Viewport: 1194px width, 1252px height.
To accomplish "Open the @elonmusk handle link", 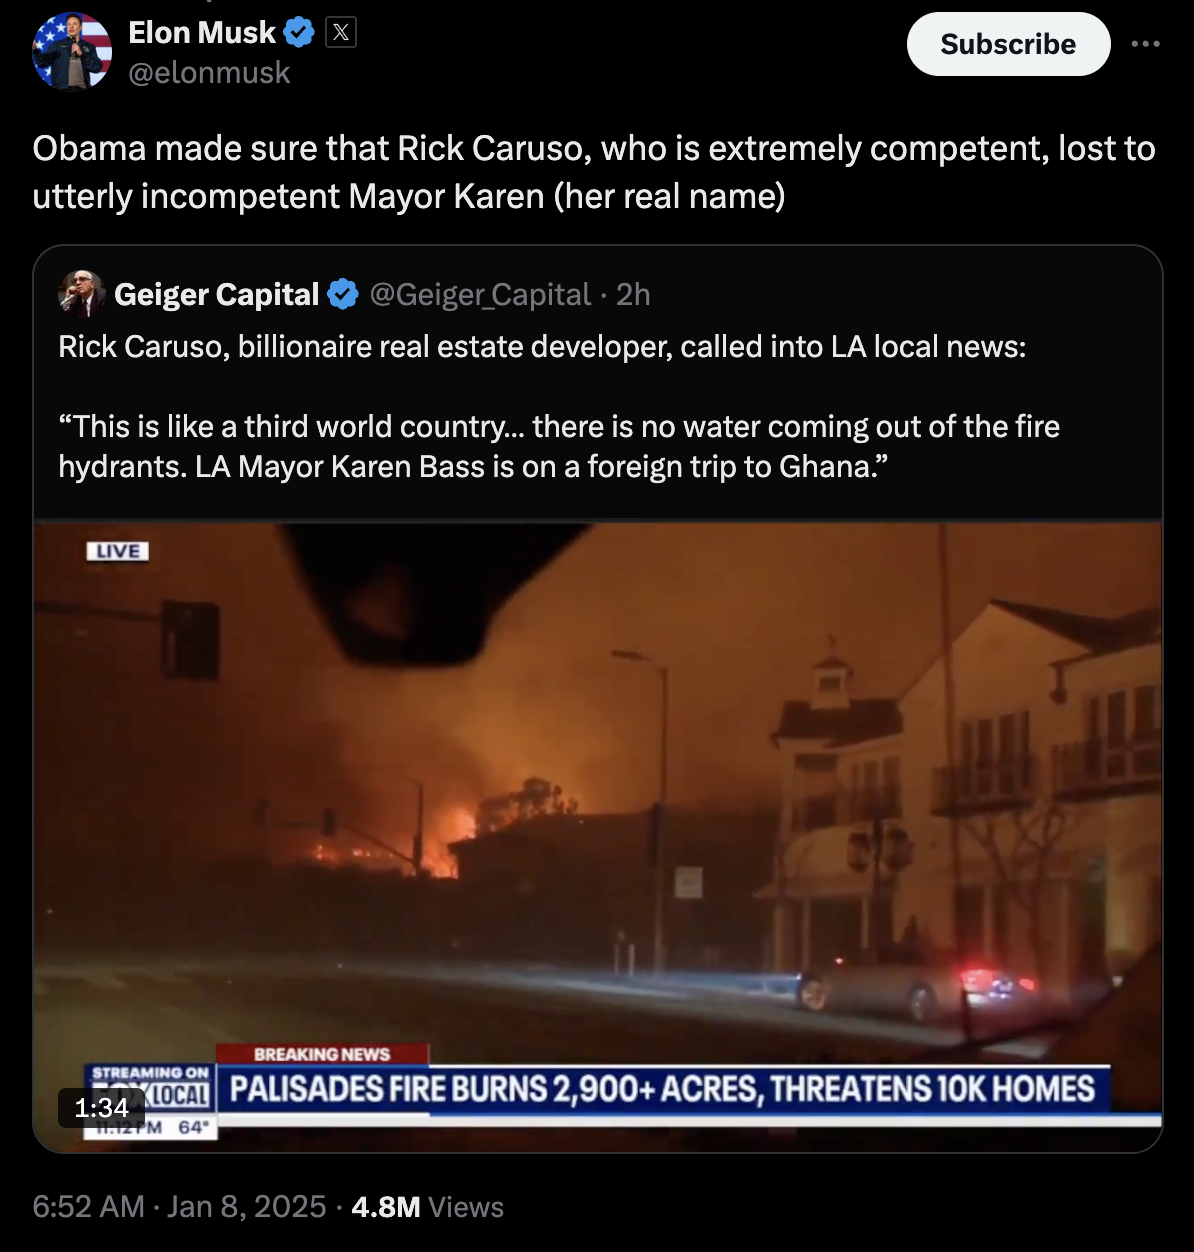I will pyautogui.click(x=209, y=73).
